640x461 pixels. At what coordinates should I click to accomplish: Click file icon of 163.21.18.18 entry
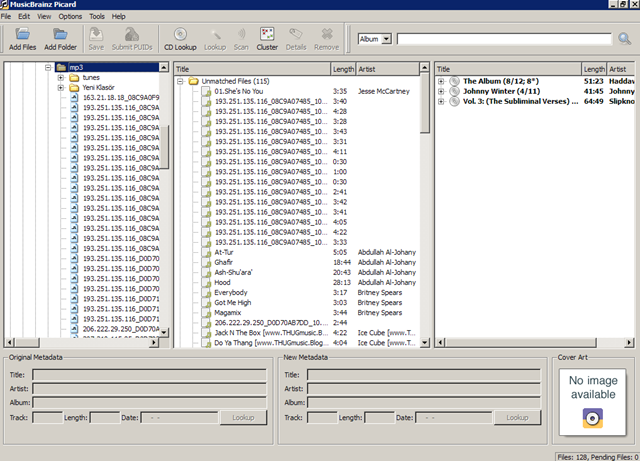pyautogui.click(x=74, y=98)
